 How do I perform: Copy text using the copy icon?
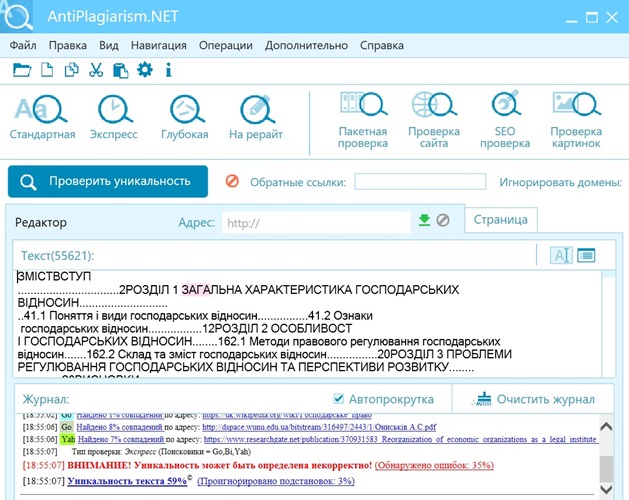click(x=71, y=70)
